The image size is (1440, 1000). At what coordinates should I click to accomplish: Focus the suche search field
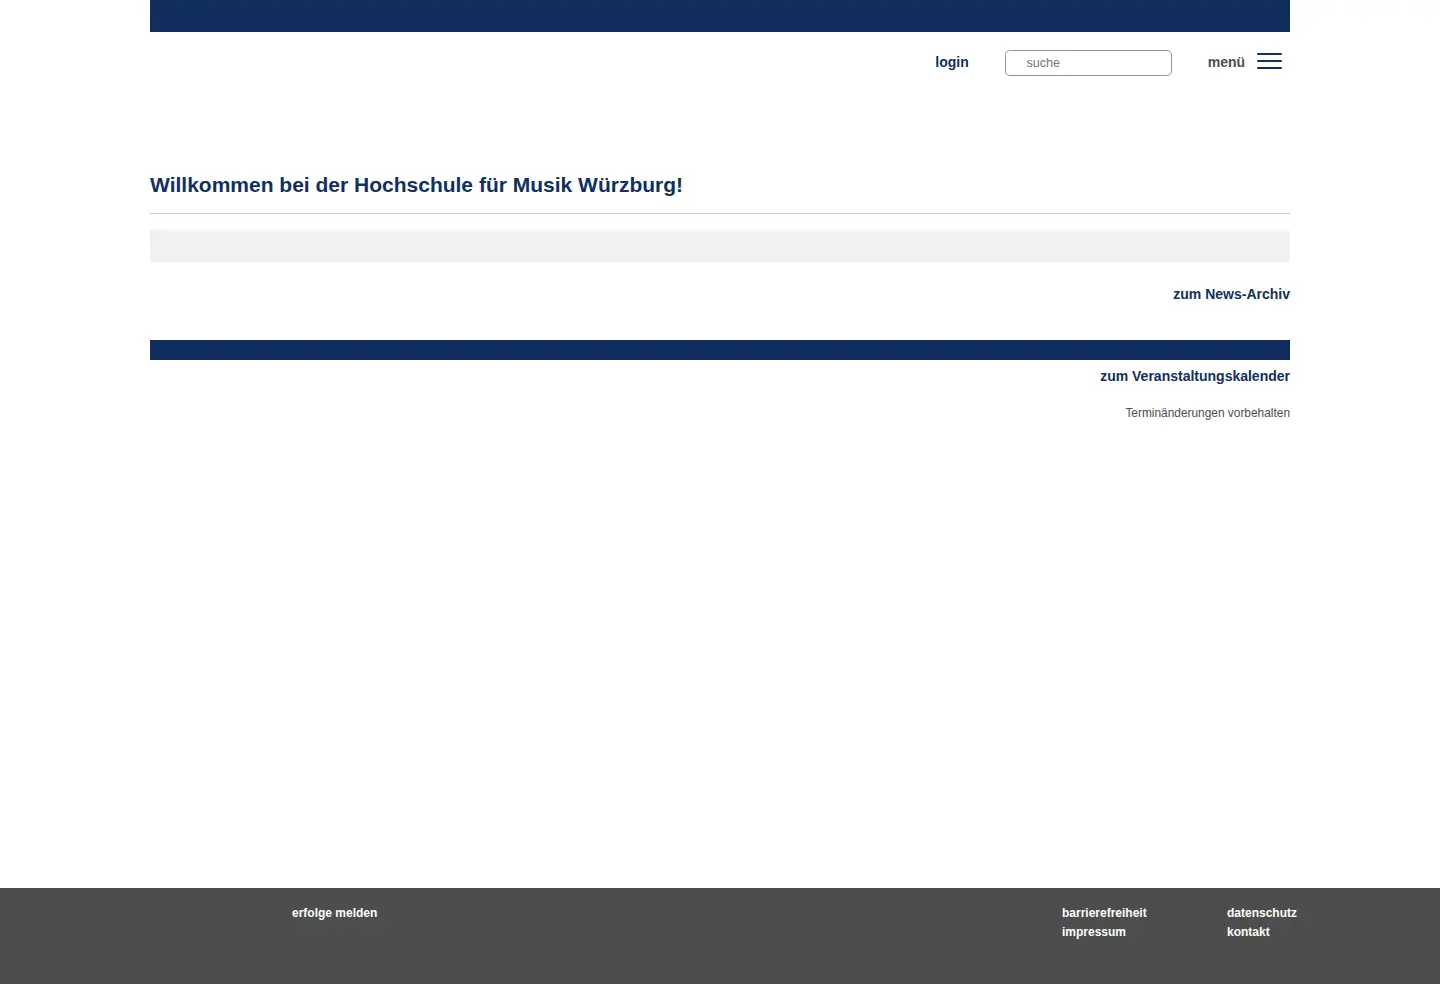pos(1088,63)
